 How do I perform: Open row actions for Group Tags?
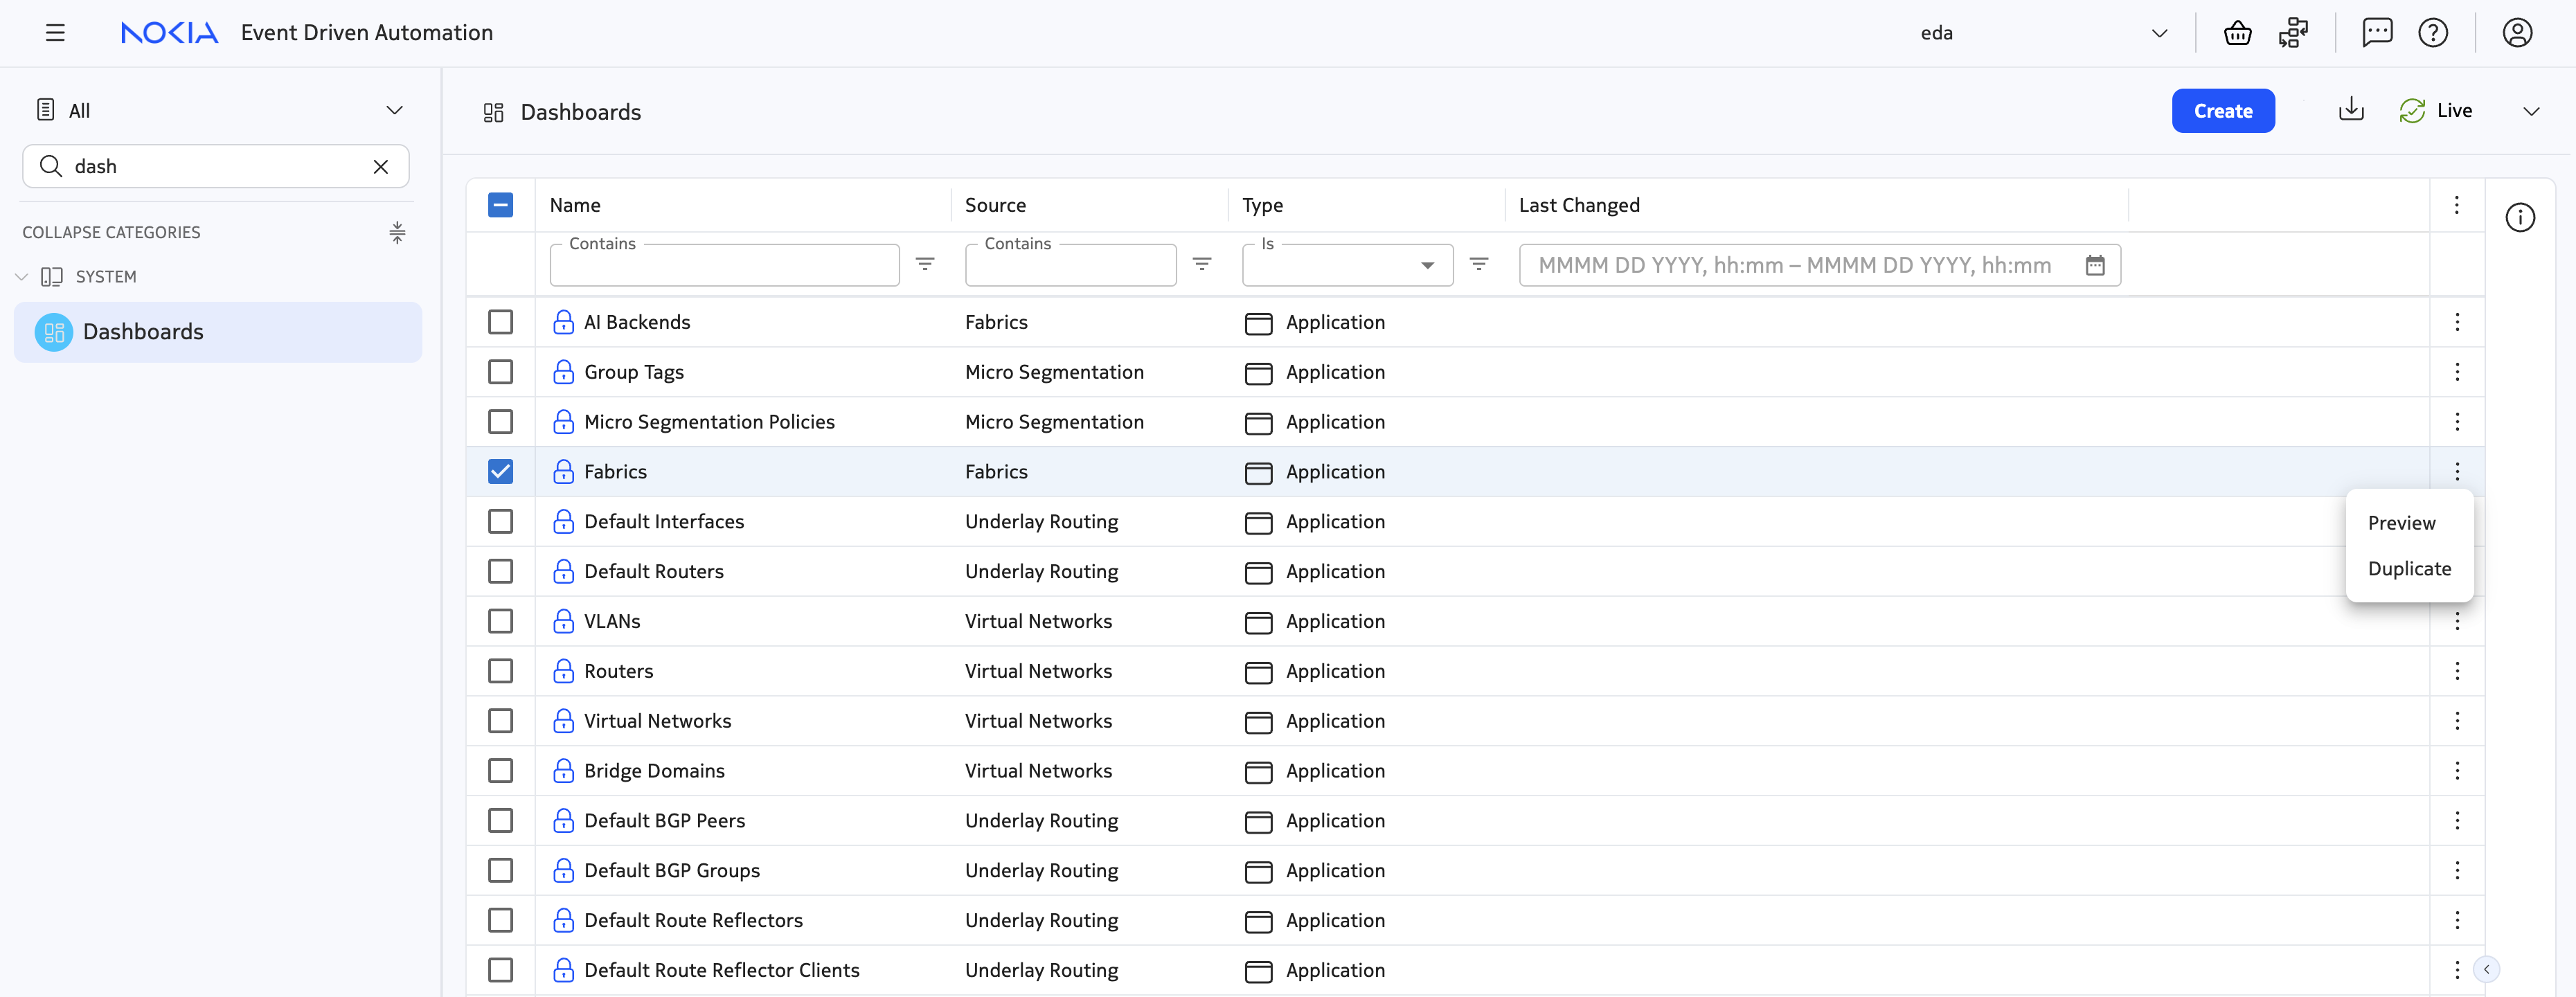pos(2457,372)
